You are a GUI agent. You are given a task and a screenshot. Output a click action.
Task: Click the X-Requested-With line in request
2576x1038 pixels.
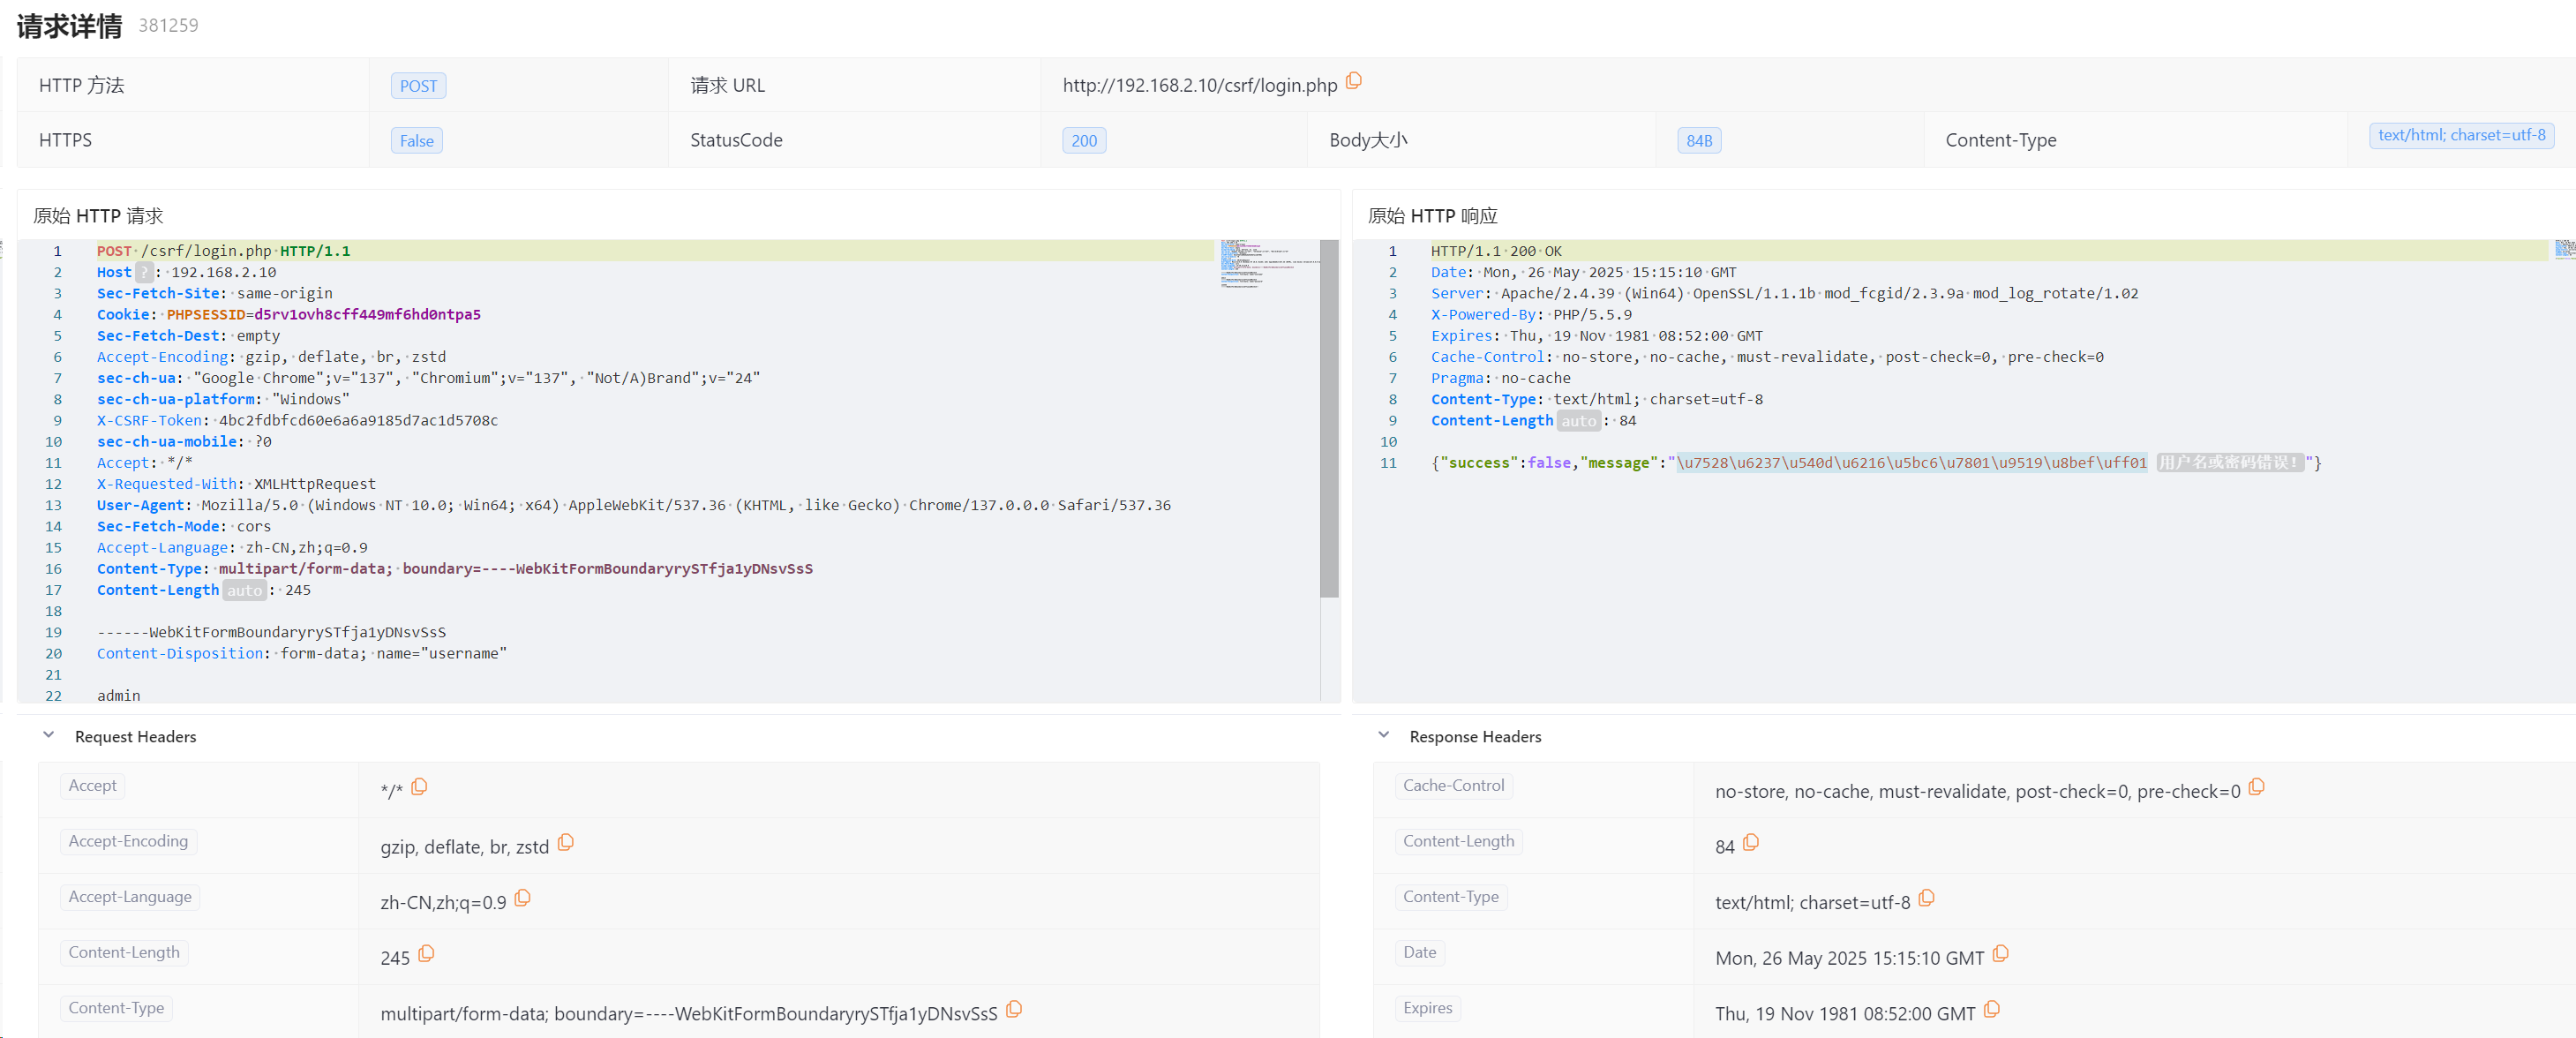click(236, 484)
